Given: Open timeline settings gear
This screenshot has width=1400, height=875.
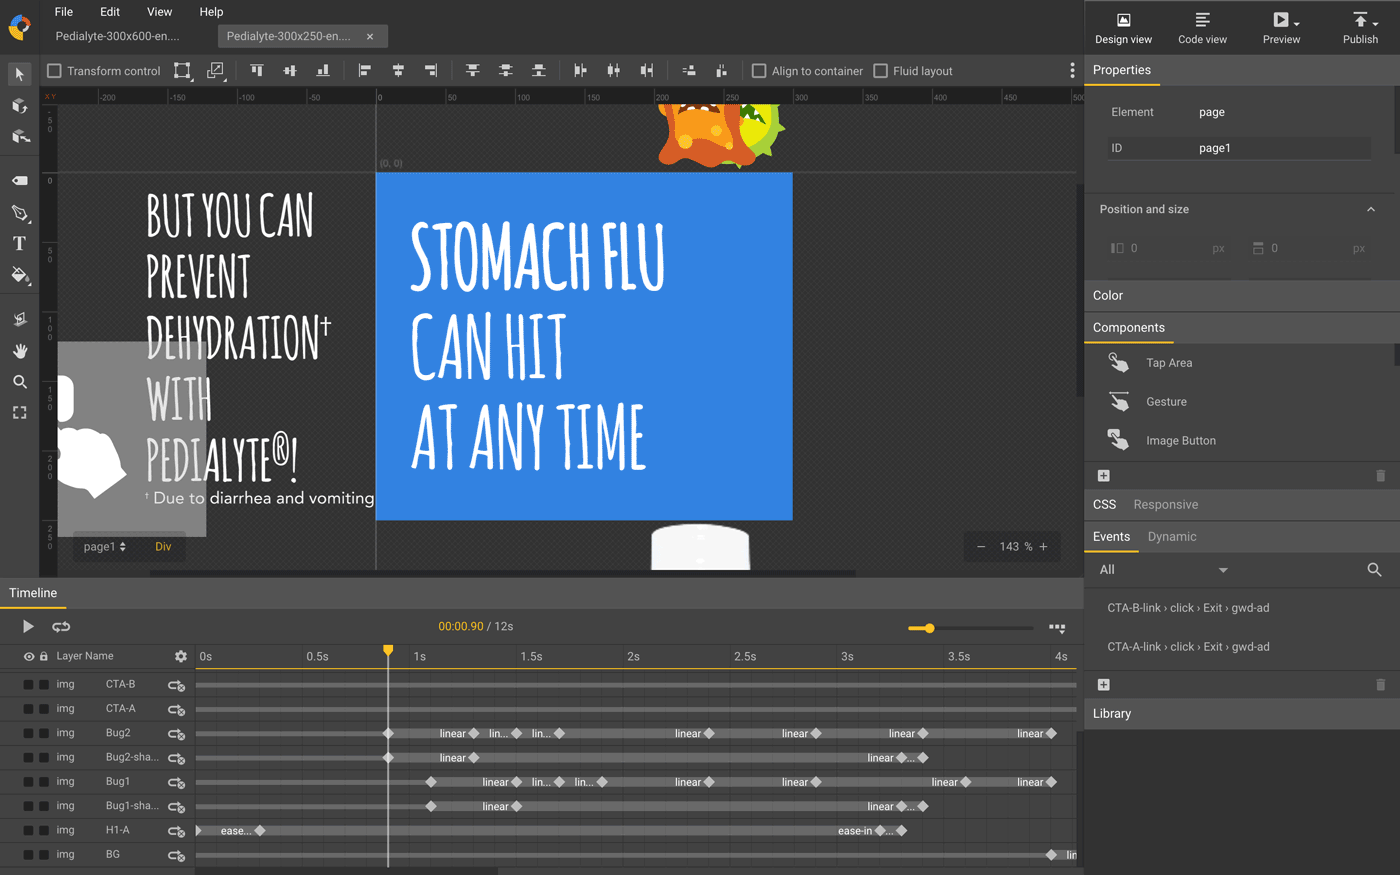Looking at the screenshot, I should [181, 657].
